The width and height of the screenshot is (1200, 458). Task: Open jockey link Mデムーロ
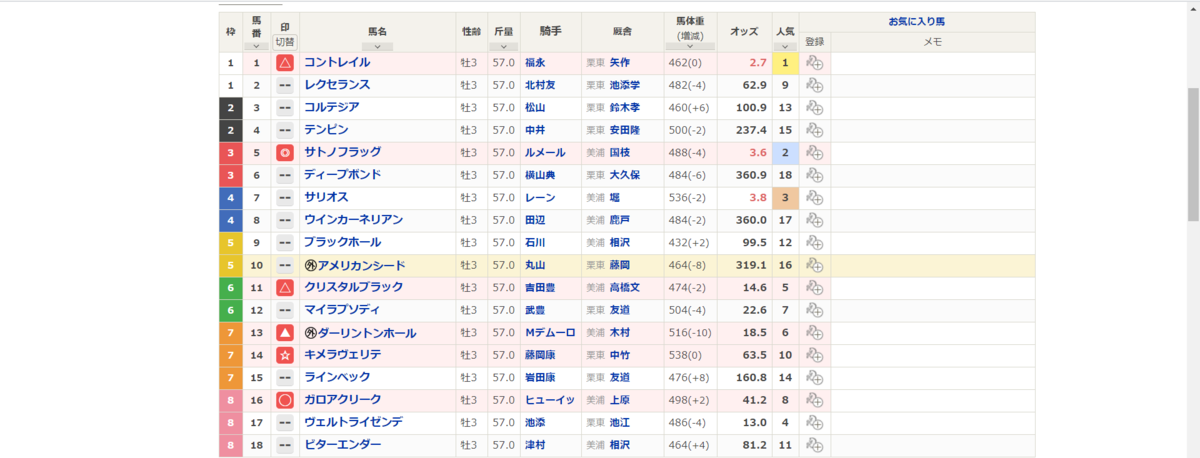550,333
